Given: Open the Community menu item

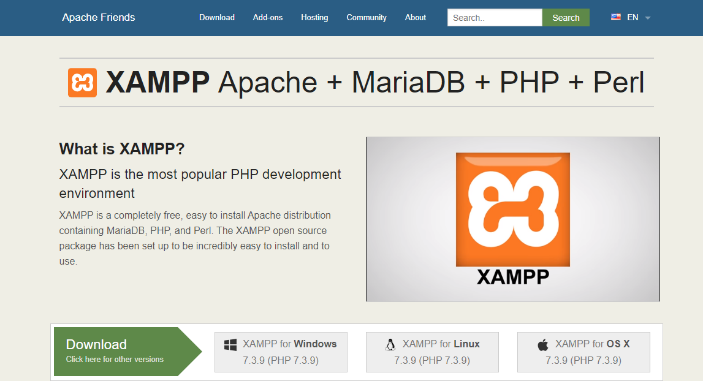Looking at the screenshot, I should pyautogui.click(x=366, y=17).
